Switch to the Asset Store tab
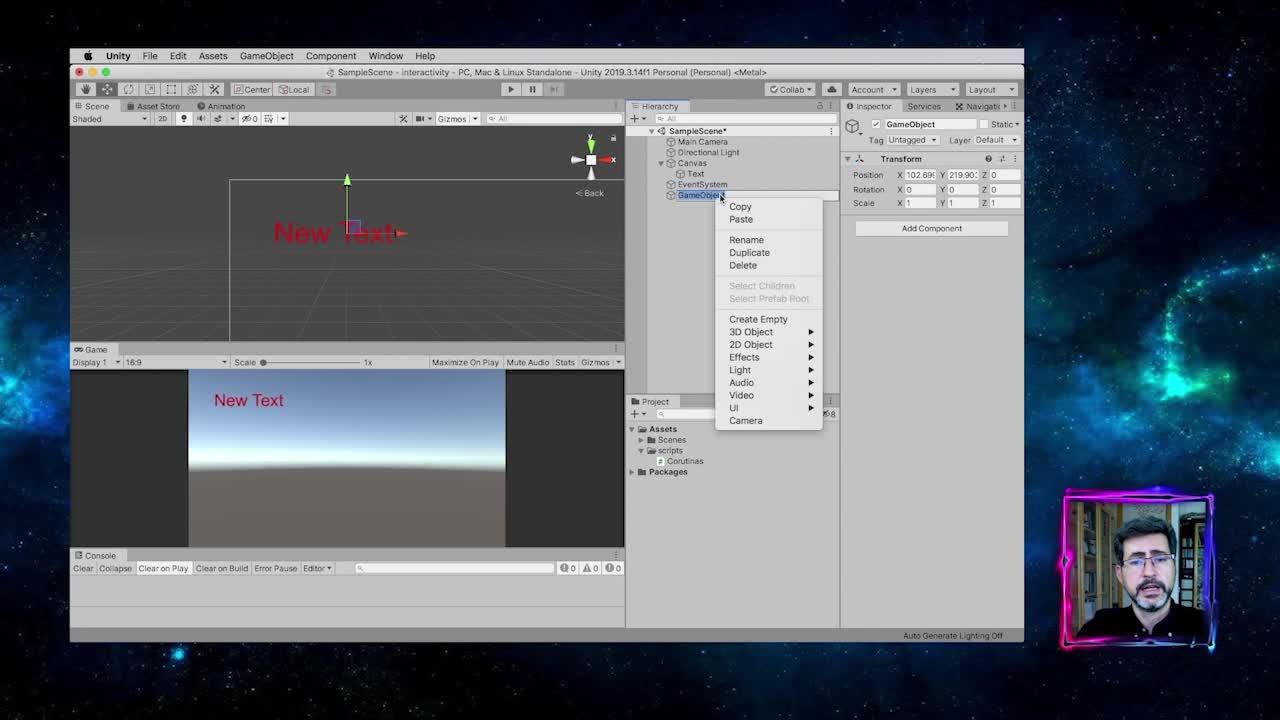This screenshot has width=1280, height=720. click(x=153, y=106)
